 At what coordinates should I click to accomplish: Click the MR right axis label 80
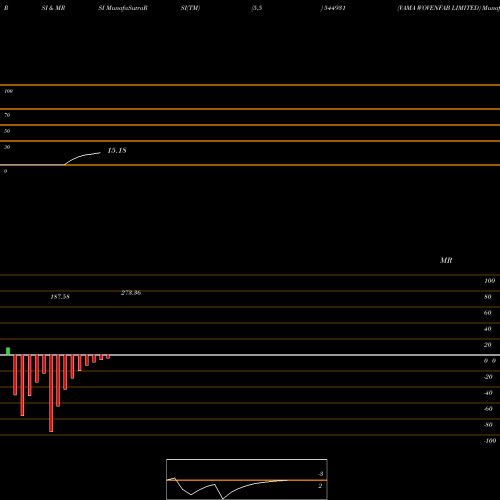click(x=488, y=297)
